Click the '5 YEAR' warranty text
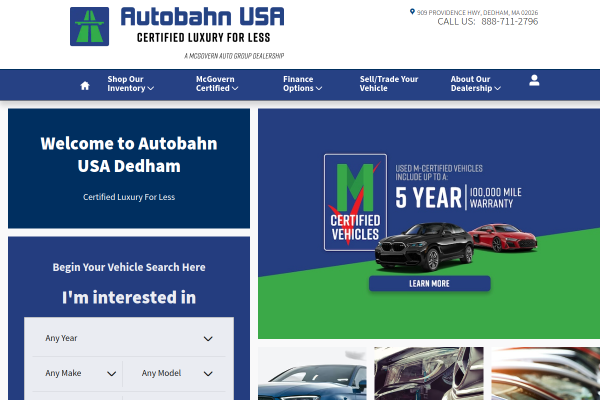Image resolution: width=600 pixels, height=400 pixels. point(429,198)
